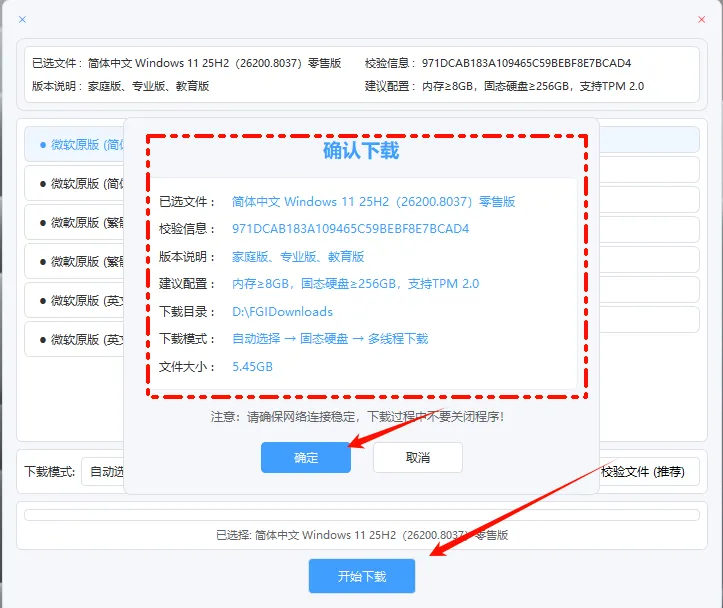Click 自动选择 → 固态硬盘 → 多线程下载 text

[330, 339]
